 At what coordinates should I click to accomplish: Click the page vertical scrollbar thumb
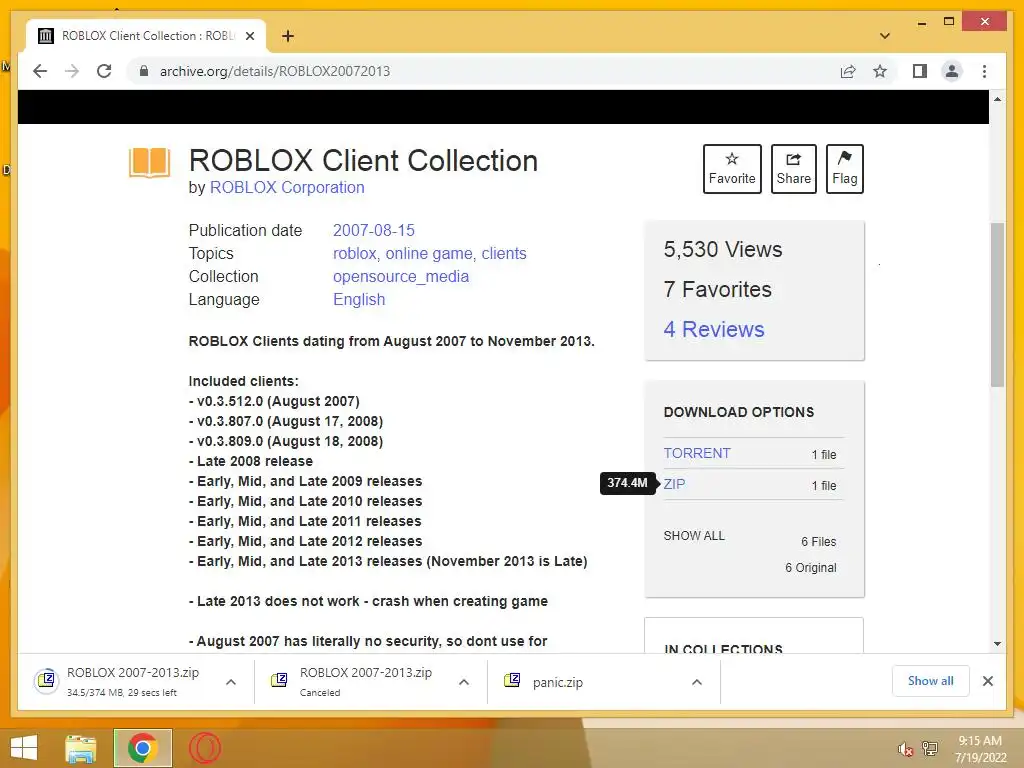click(997, 305)
